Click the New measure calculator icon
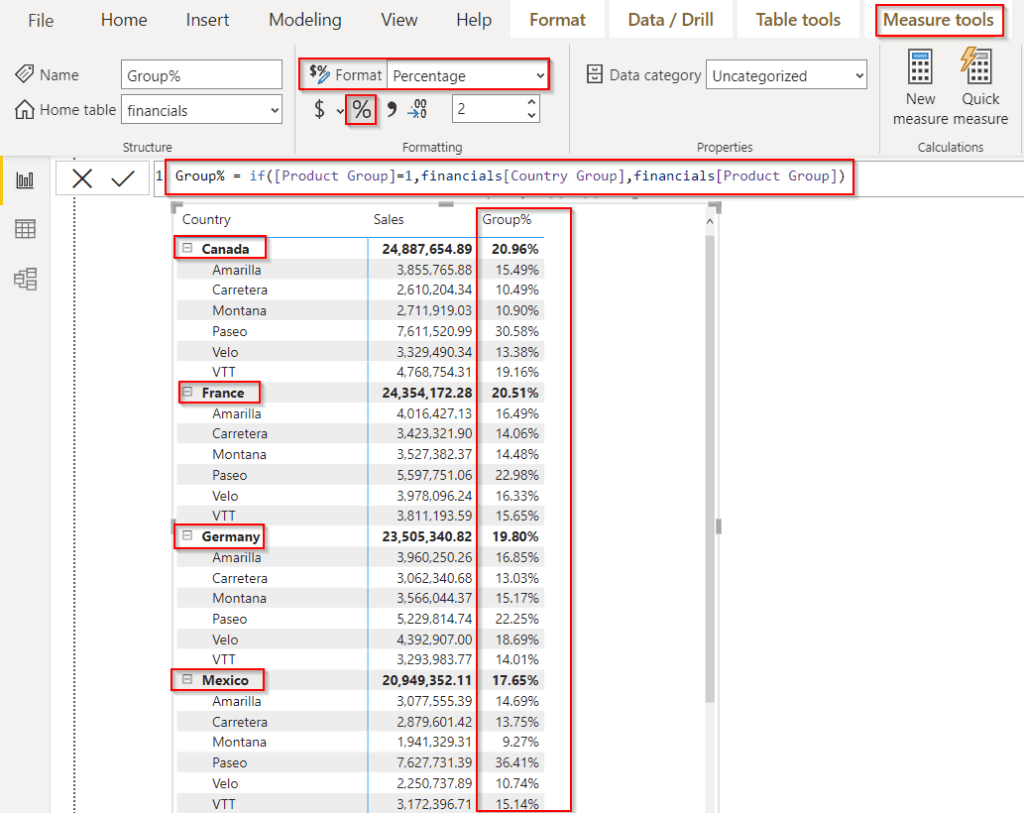The width and height of the screenshot is (1024, 813). point(920,67)
